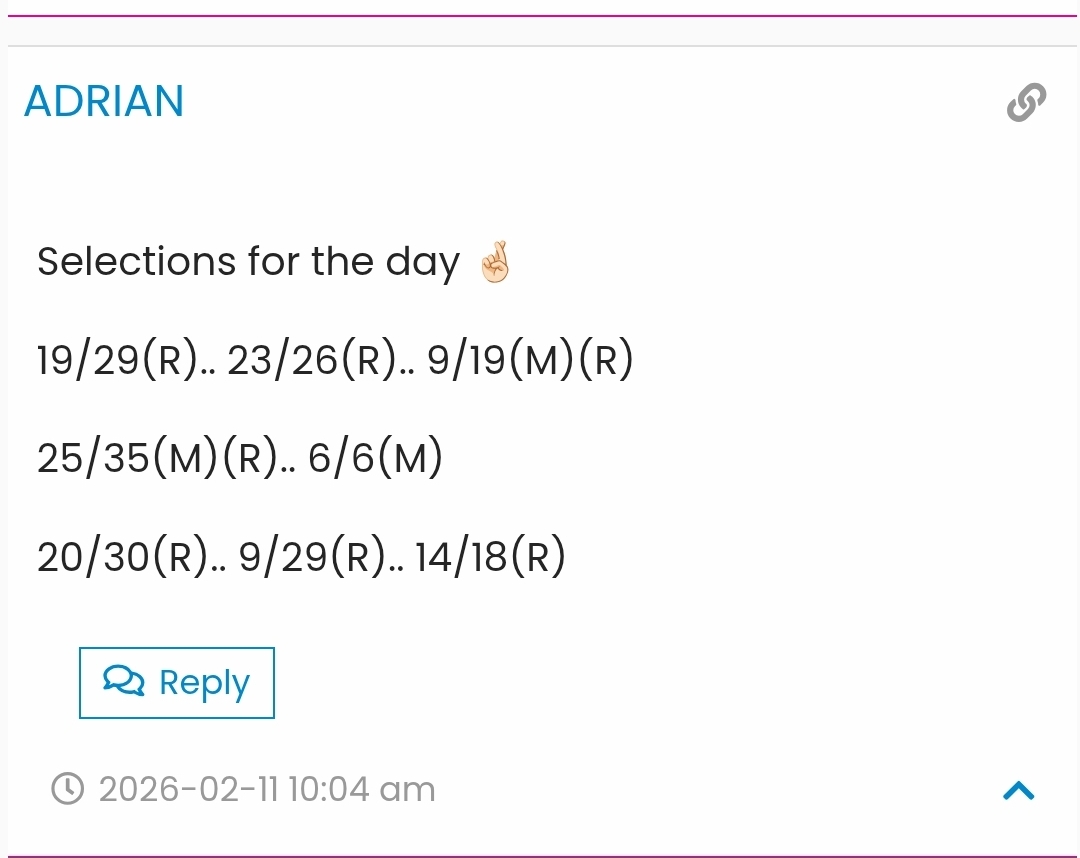
Task: Click the purple divider line above the post
Action: [540, 16]
